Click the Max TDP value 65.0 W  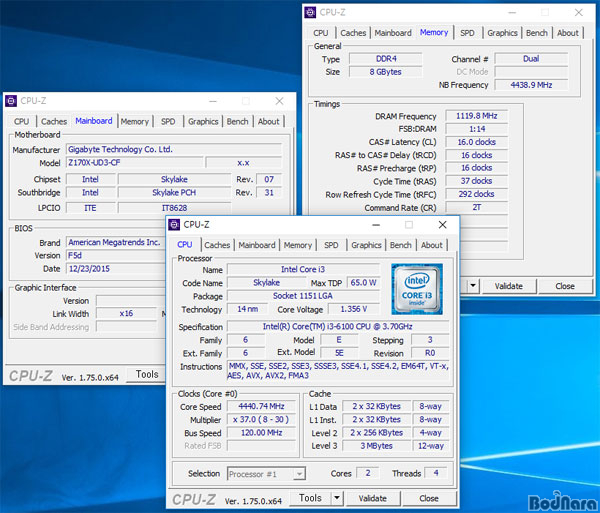click(363, 283)
